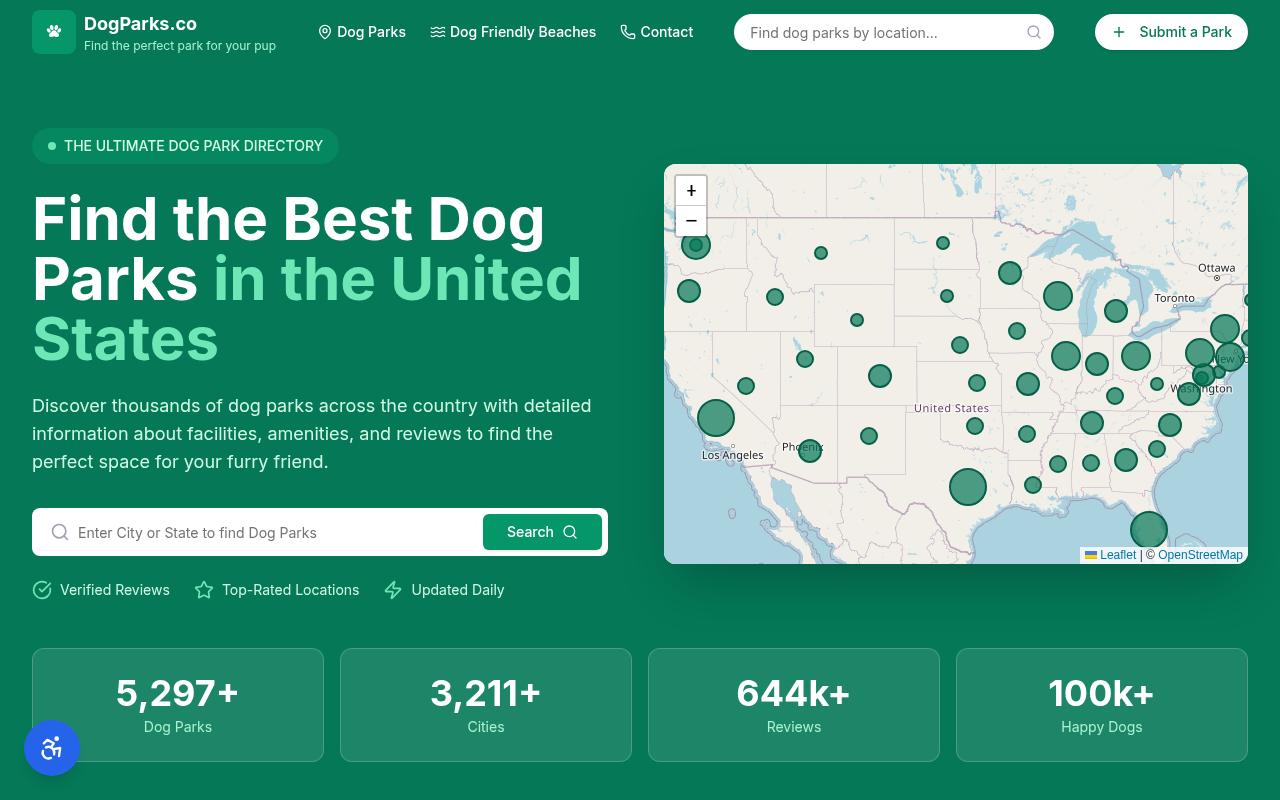Click the 644k+ Reviews stat card
Image resolution: width=1280 pixels, height=800 pixels.
[794, 705]
